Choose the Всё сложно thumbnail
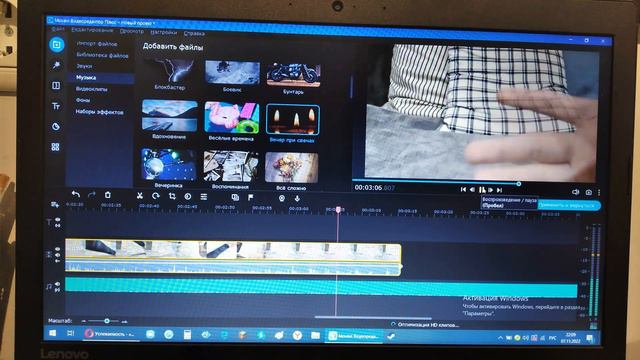 (x=291, y=167)
